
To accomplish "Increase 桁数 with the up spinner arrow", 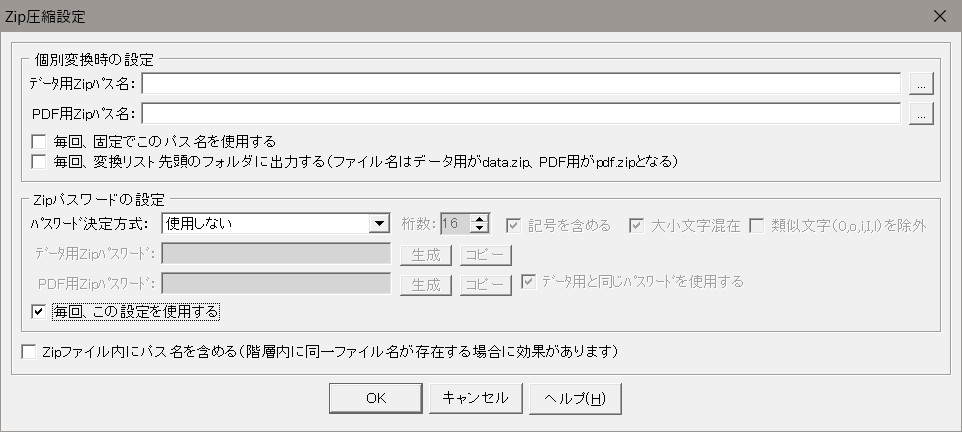I will coord(481,219).
